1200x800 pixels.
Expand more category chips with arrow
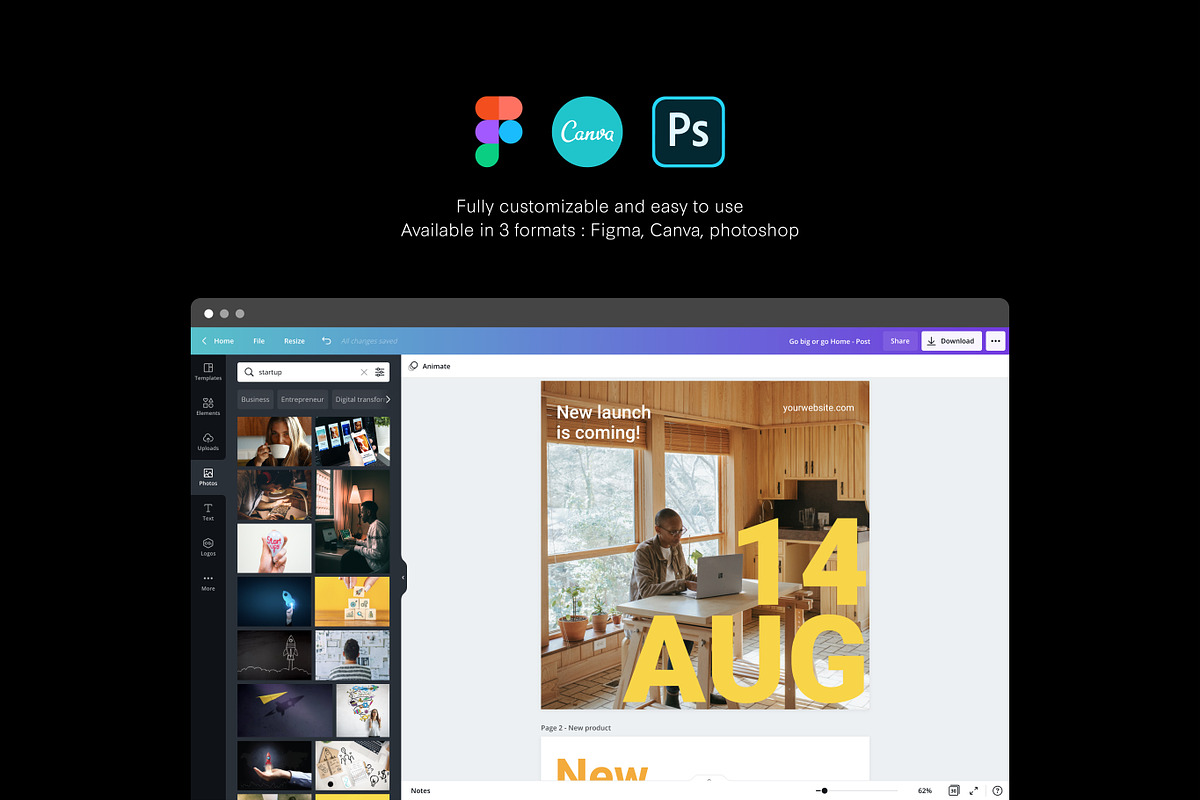(388, 399)
